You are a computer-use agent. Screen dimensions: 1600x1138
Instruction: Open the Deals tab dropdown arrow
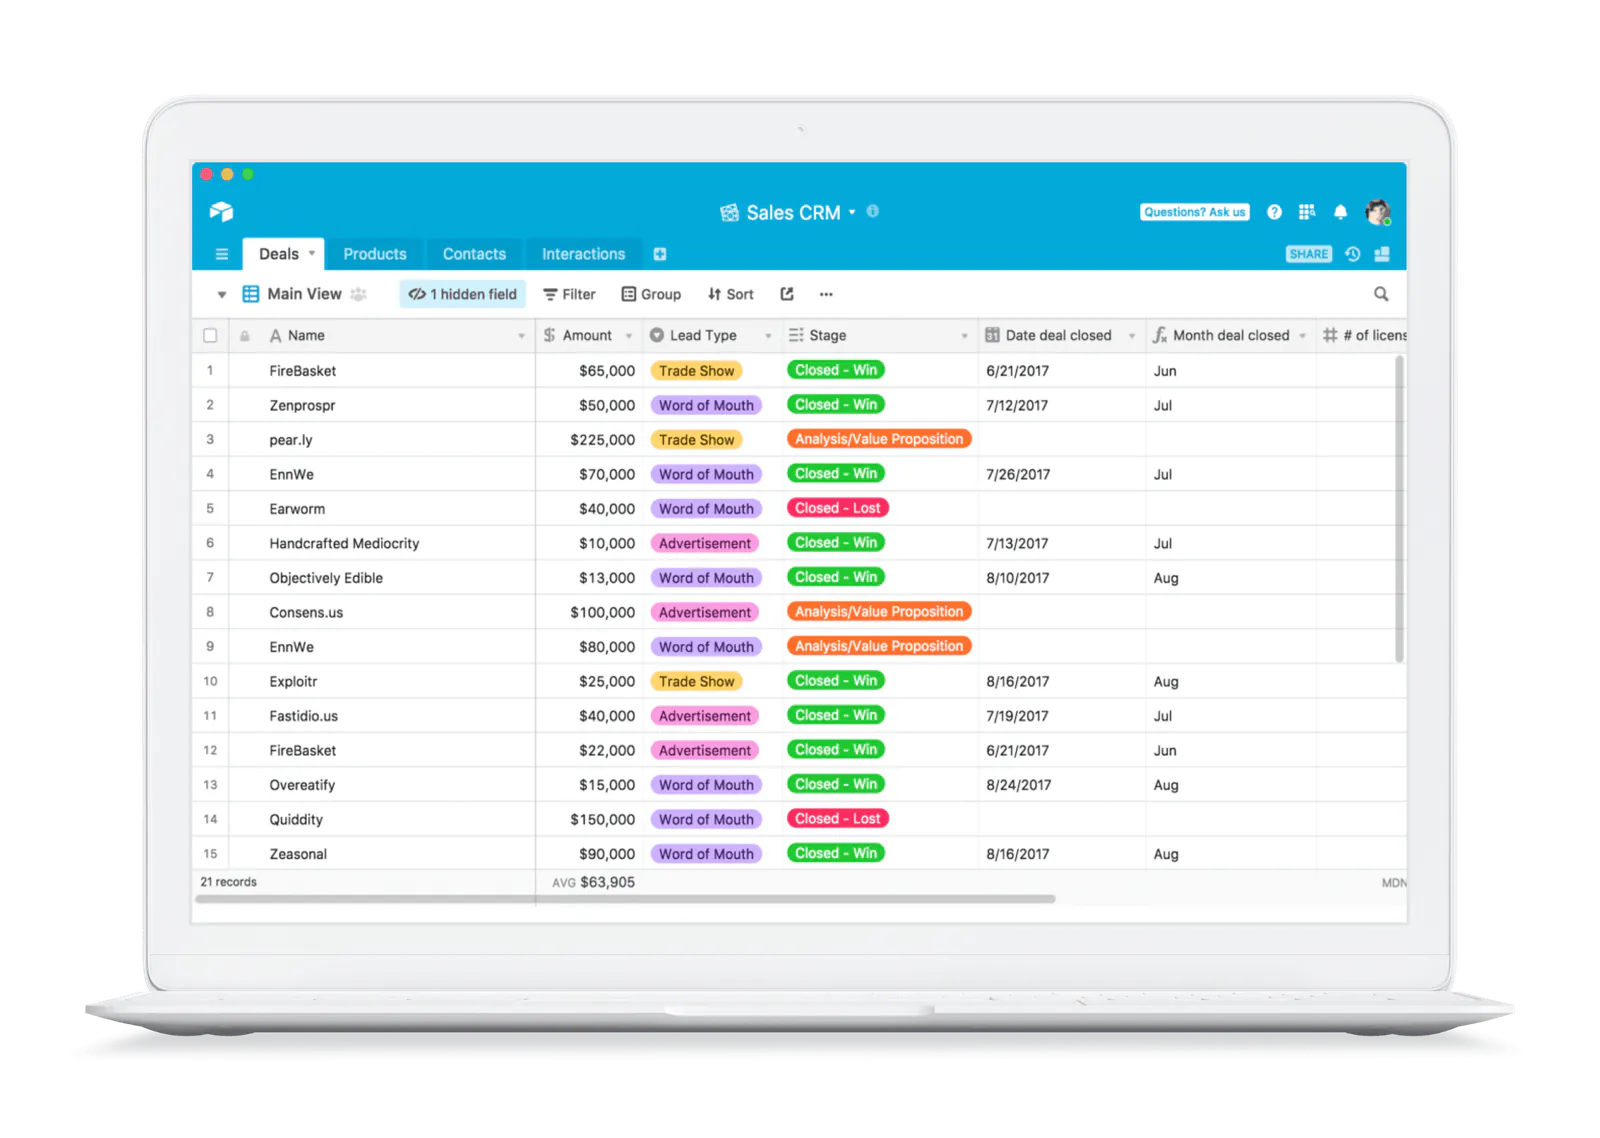click(x=312, y=253)
